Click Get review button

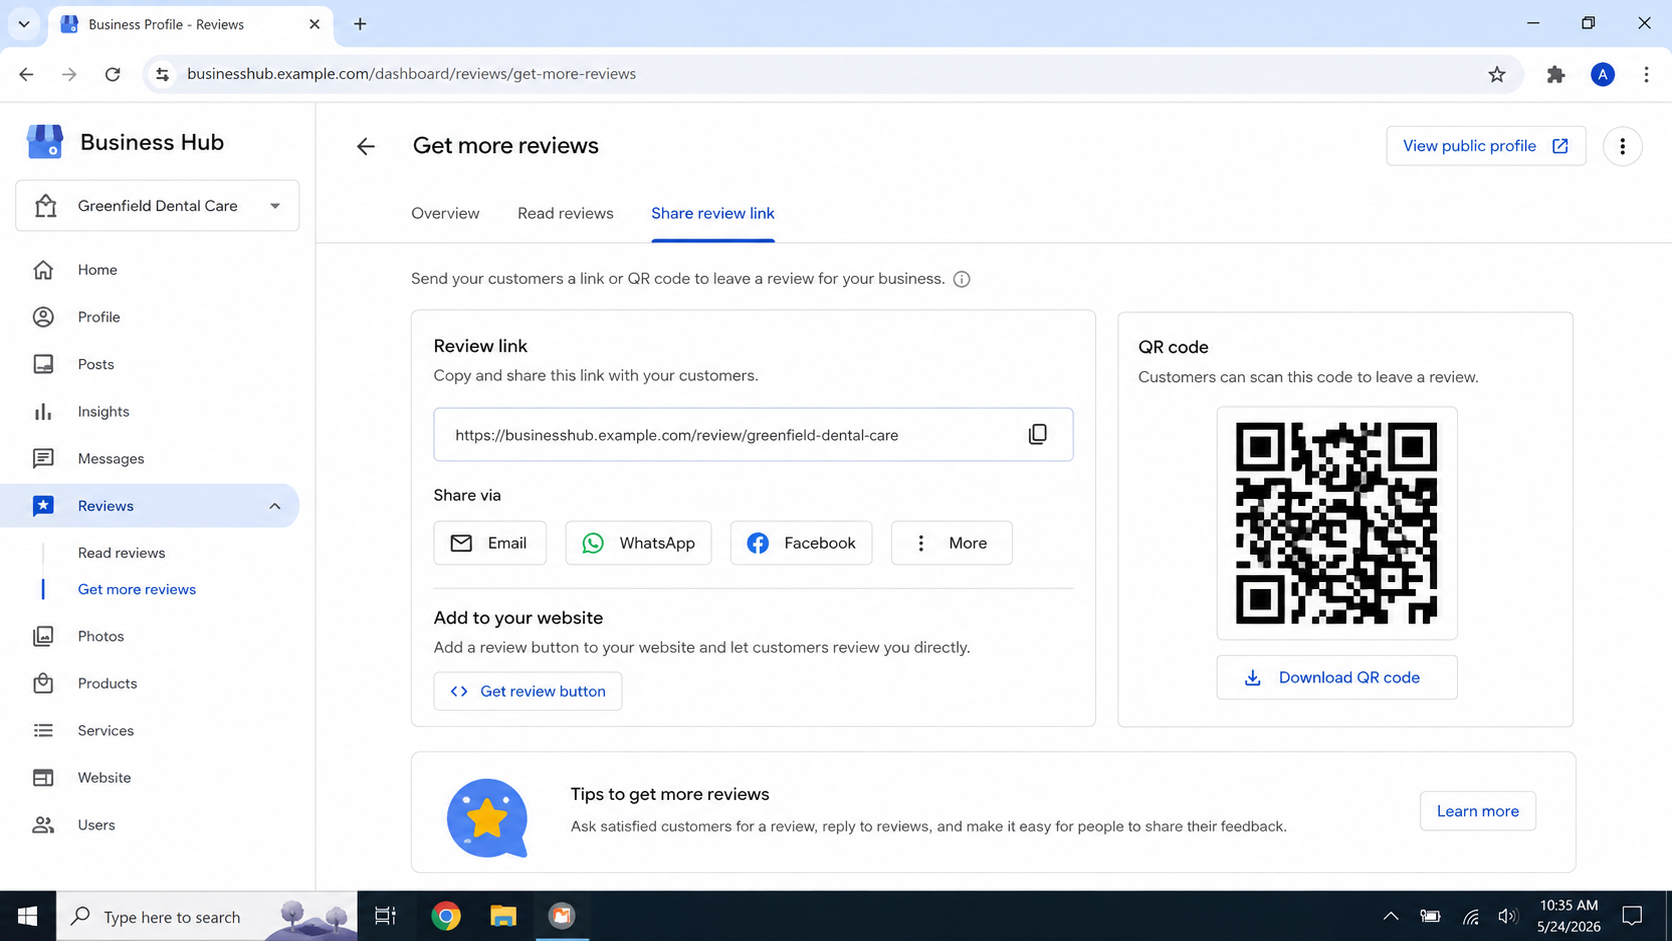click(x=528, y=691)
